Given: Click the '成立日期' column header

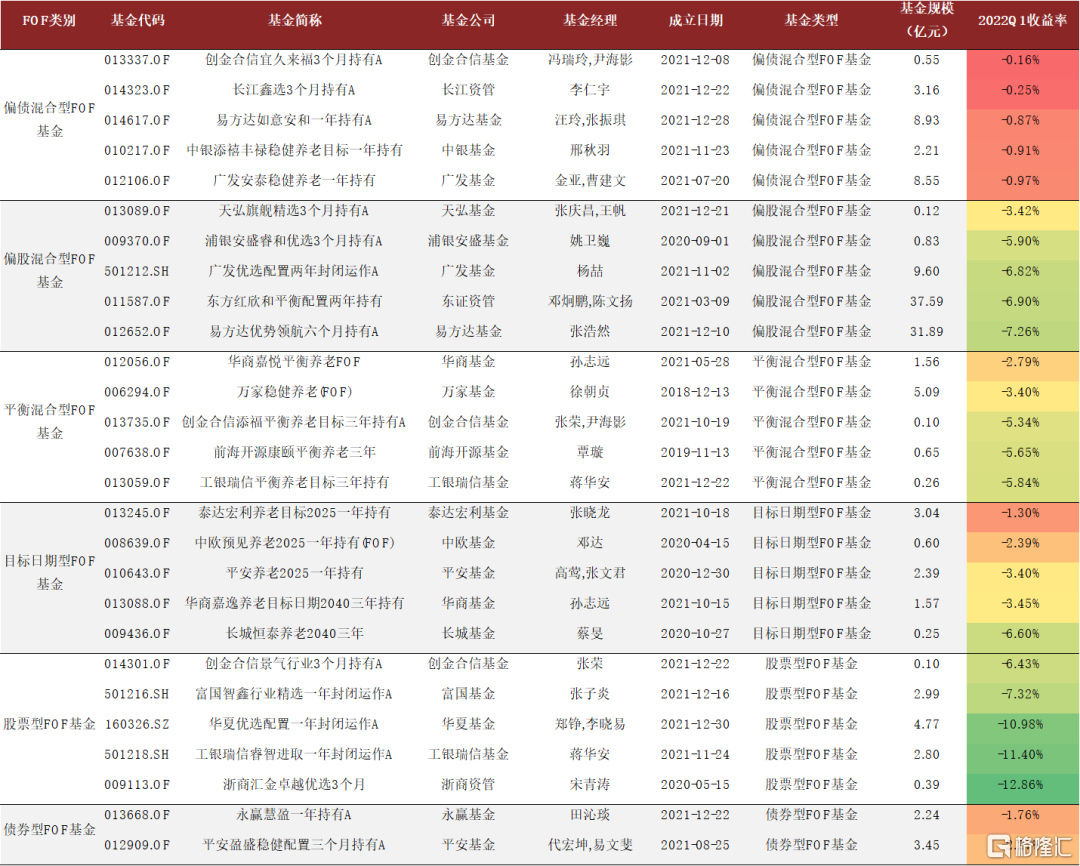Looking at the screenshot, I should 696,21.
